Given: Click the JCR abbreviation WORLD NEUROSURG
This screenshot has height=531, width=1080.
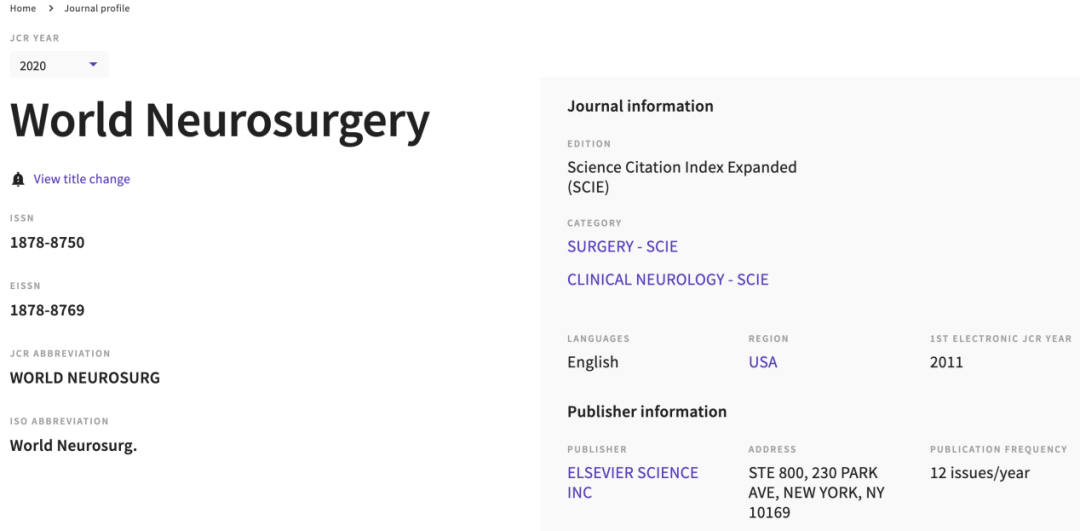Looking at the screenshot, I should coord(85,378).
